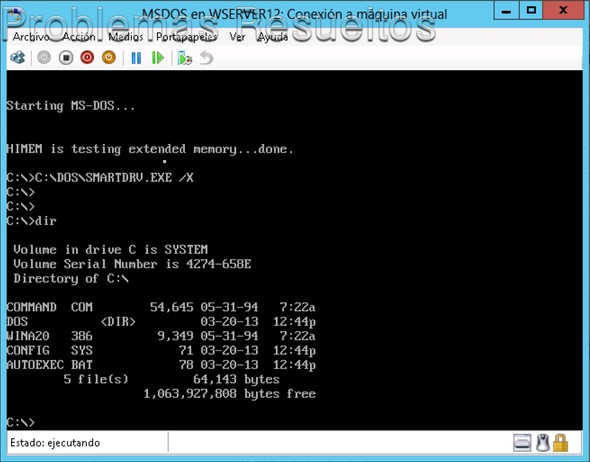This screenshot has width=590, height=462.
Task: Click the grayed Start VM button
Action: point(44,58)
